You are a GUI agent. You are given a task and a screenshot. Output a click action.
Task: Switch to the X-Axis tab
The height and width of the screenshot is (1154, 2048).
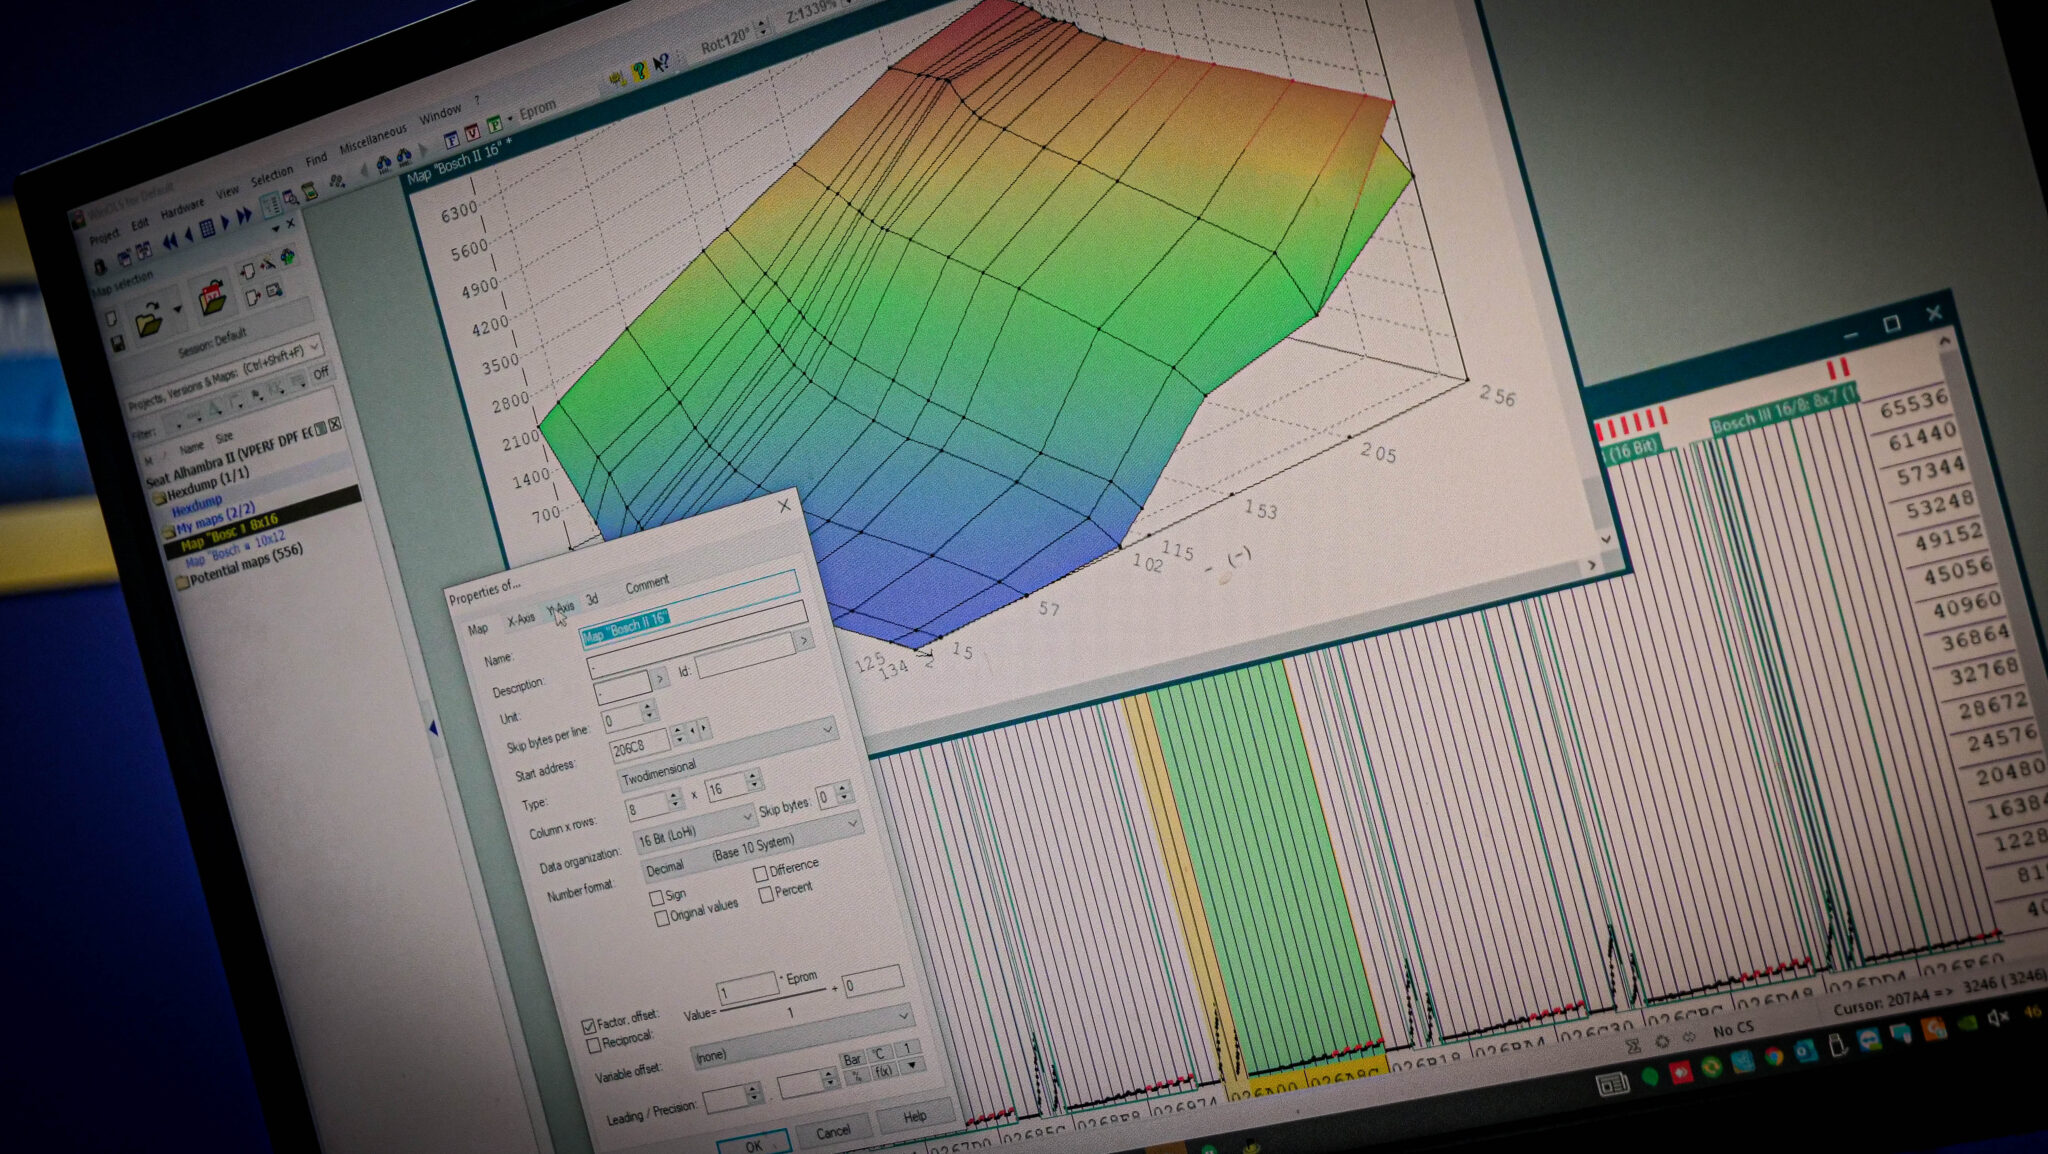[521, 620]
